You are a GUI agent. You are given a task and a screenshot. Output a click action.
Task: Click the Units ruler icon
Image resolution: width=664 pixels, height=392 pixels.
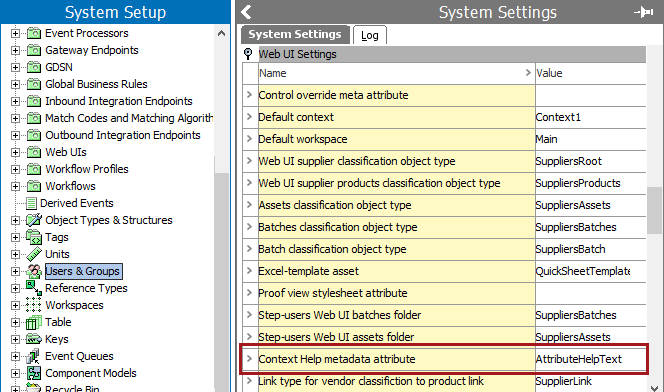pyautogui.click(x=34, y=254)
